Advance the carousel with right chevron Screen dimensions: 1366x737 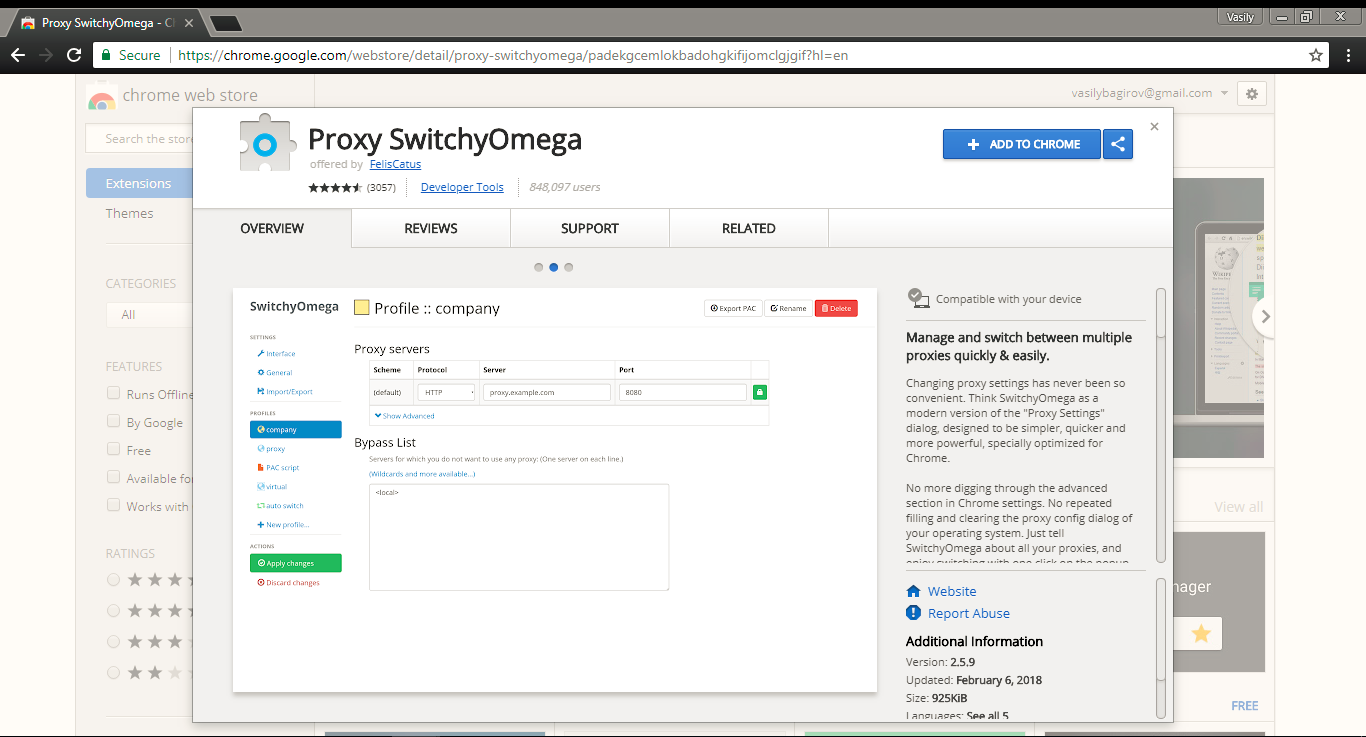coord(1265,316)
